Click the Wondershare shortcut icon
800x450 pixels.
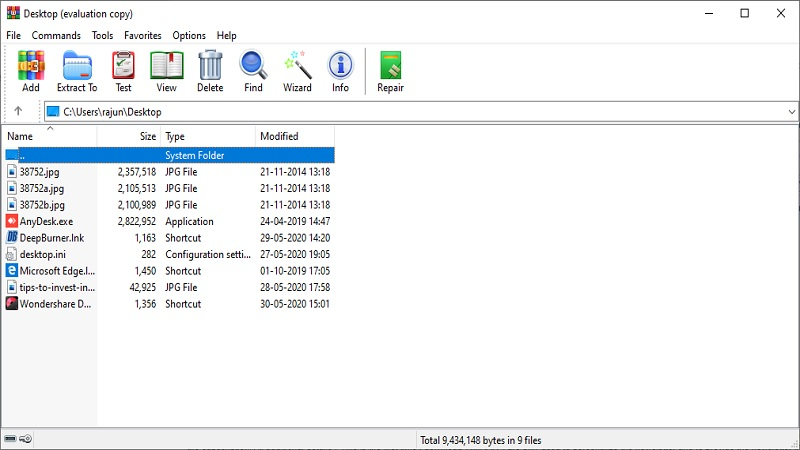pyautogui.click(x=12, y=304)
